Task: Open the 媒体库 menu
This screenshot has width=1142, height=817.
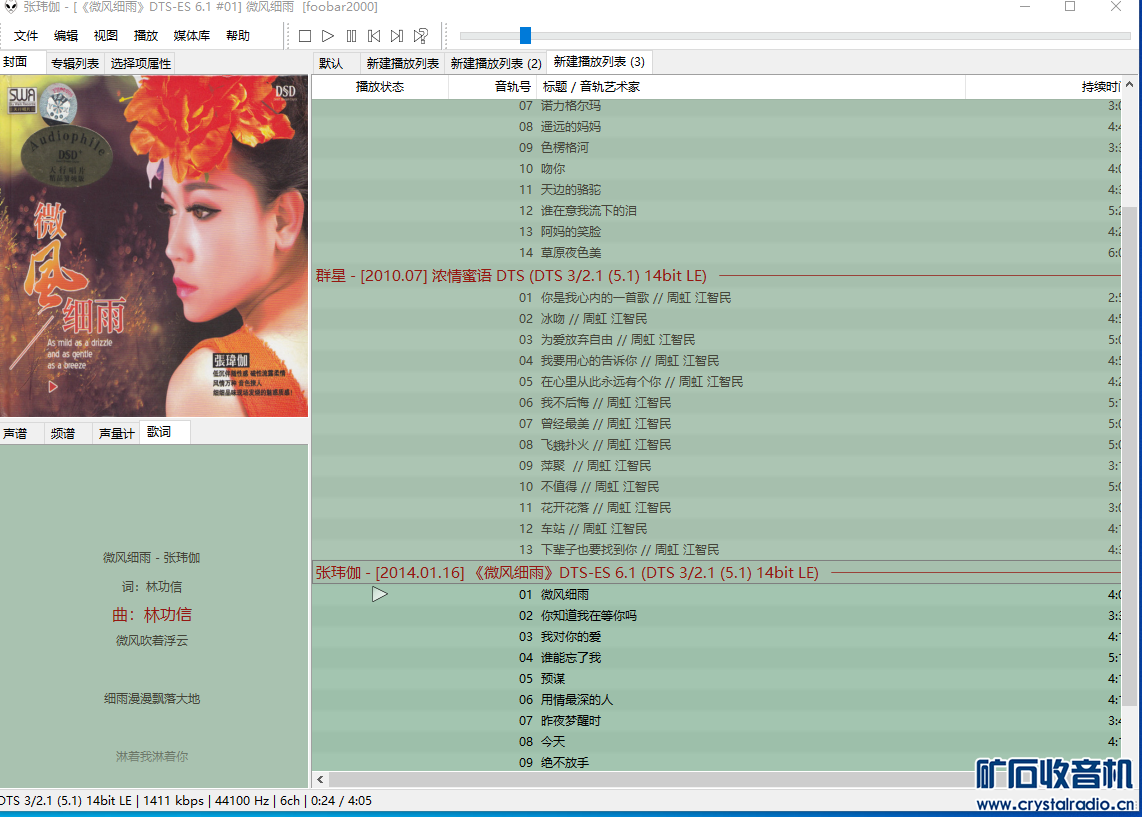Action: point(192,36)
